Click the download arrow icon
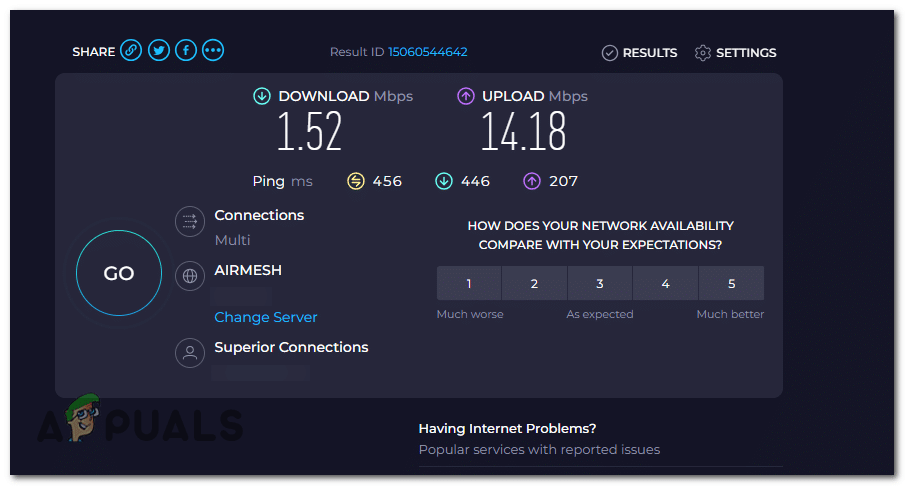This screenshot has height=486, width=905. click(x=262, y=96)
